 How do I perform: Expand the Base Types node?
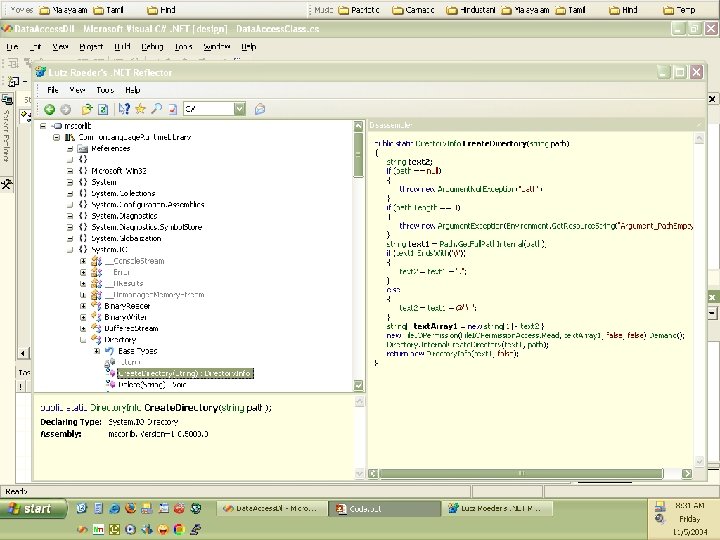97,351
